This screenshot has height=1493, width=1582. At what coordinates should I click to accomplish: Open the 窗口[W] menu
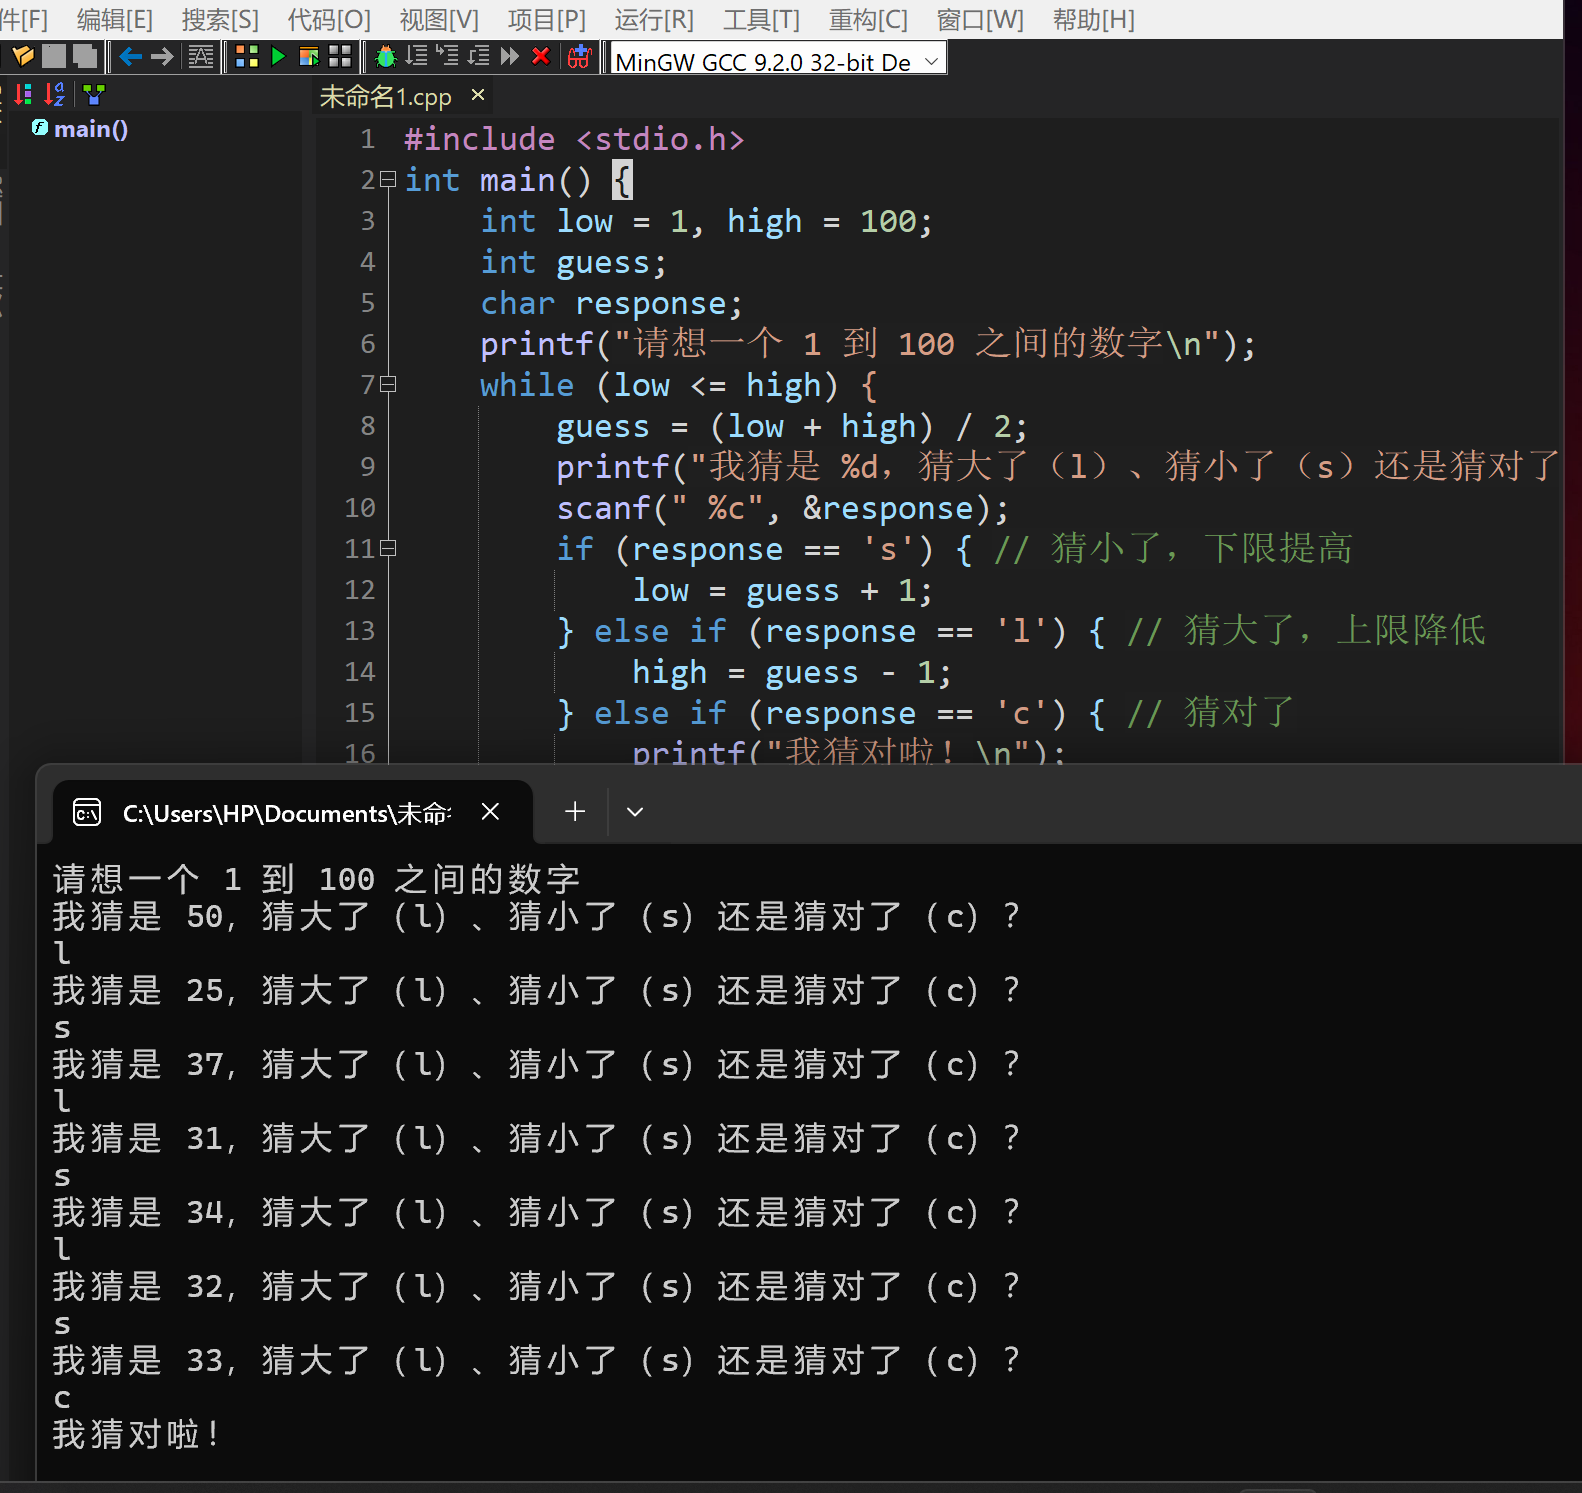coord(980,19)
